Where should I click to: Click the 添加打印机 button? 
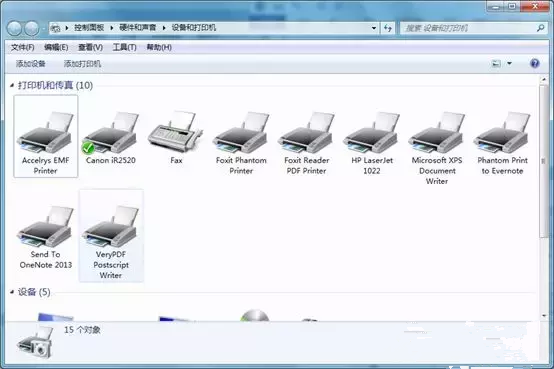[x=82, y=64]
